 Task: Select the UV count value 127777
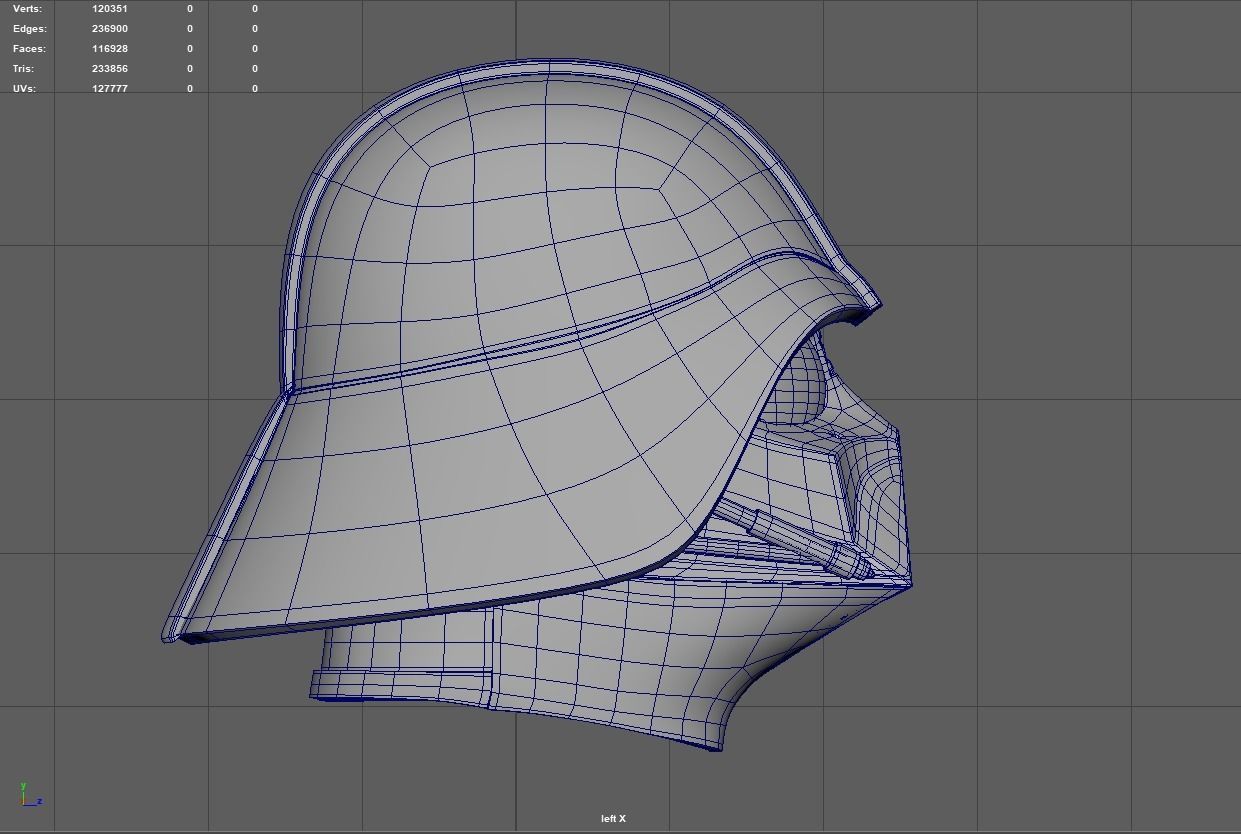110,88
